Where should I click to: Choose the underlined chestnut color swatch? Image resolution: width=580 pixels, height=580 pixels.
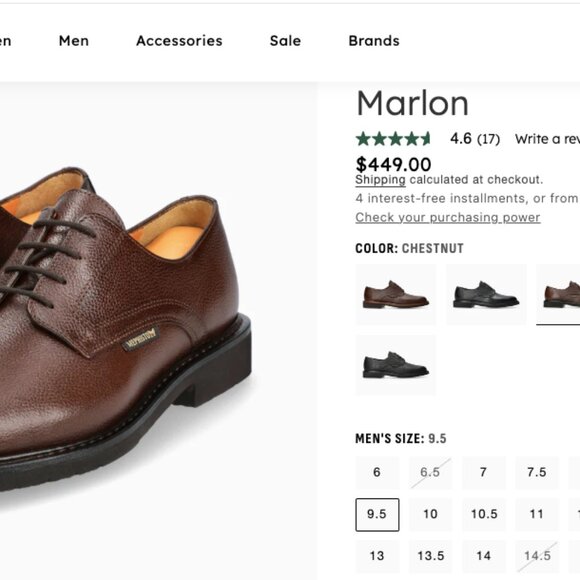[558, 294]
